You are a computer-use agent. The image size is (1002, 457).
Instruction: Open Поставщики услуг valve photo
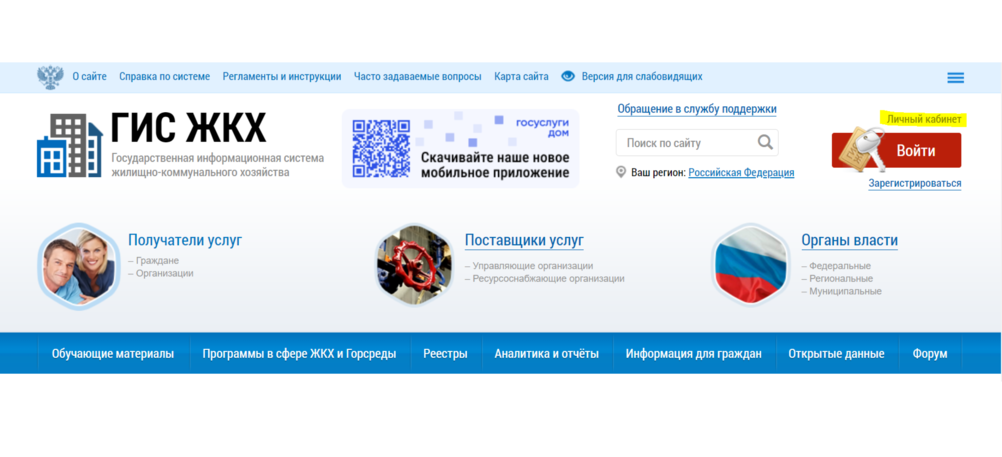(x=414, y=265)
